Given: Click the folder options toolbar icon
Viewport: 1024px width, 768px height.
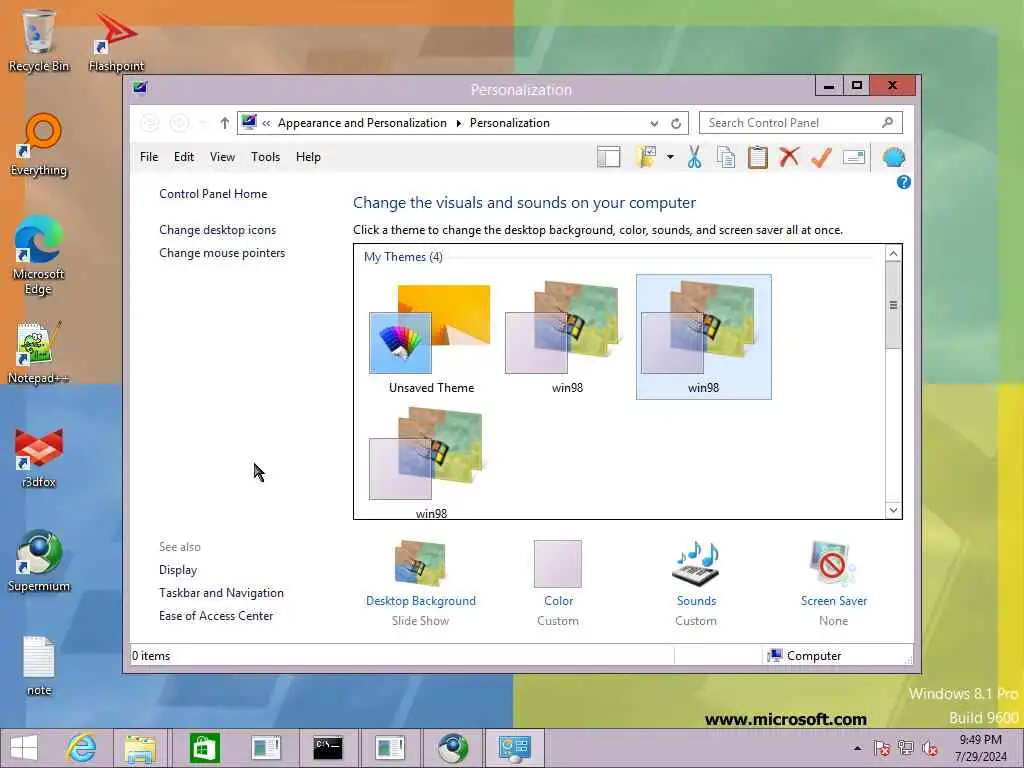Looking at the screenshot, I should pyautogui.click(x=646, y=157).
